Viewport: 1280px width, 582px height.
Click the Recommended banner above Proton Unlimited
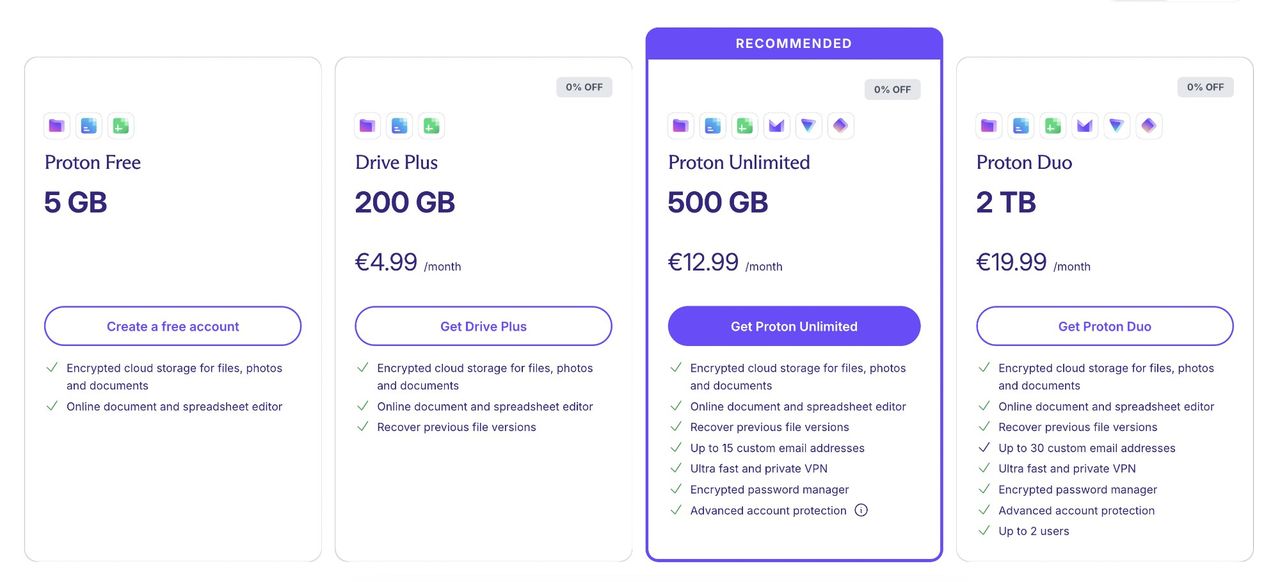coord(794,44)
